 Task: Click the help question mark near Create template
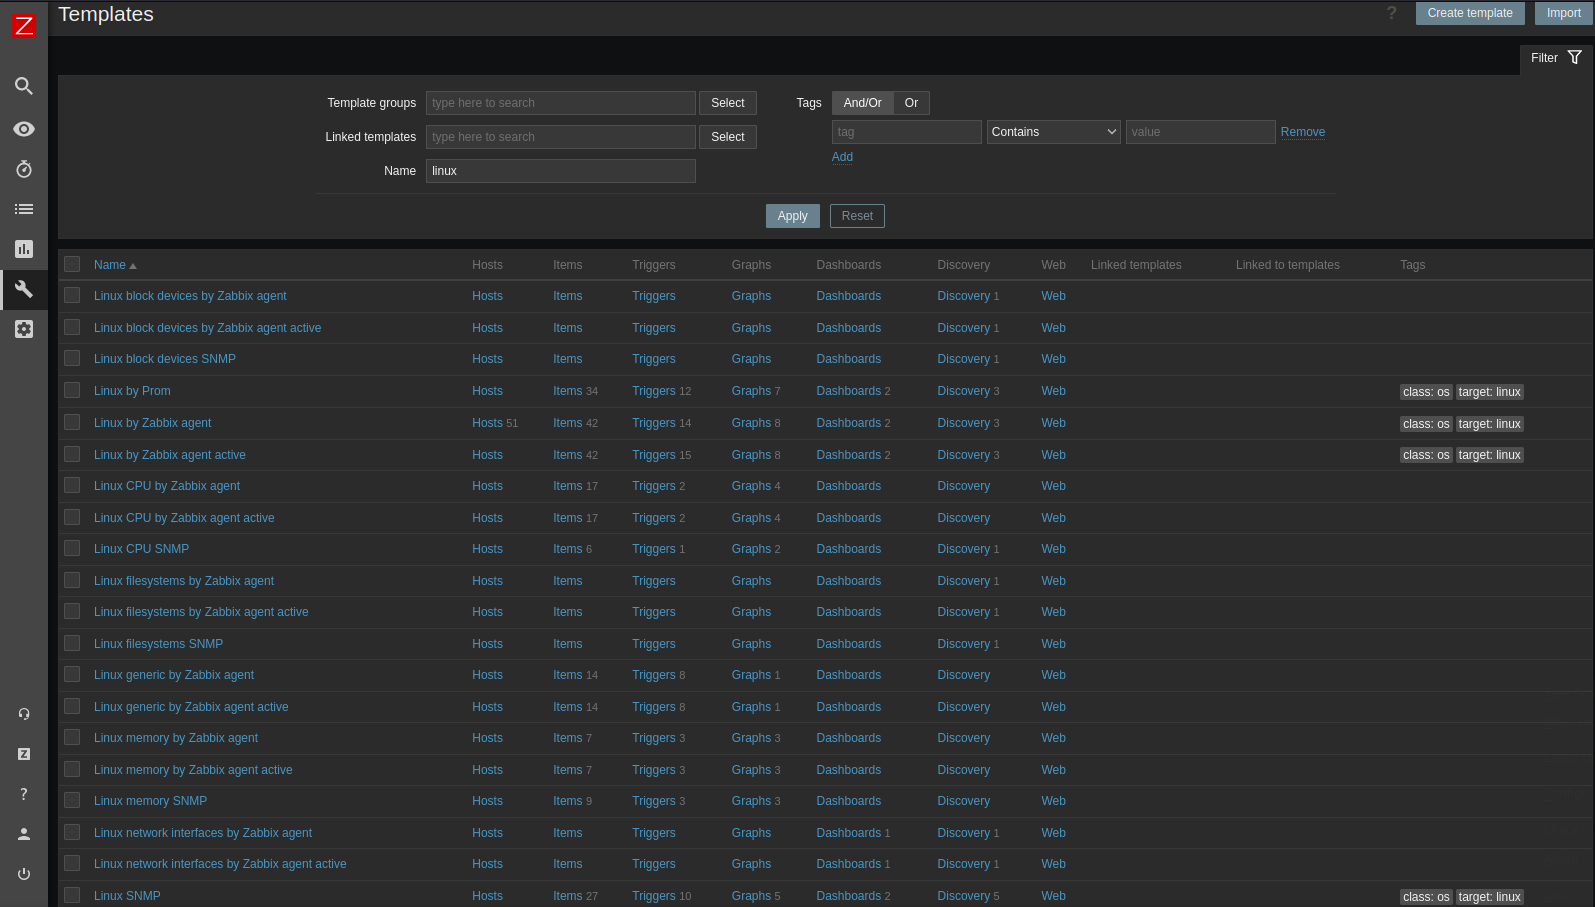click(1391, 13)
